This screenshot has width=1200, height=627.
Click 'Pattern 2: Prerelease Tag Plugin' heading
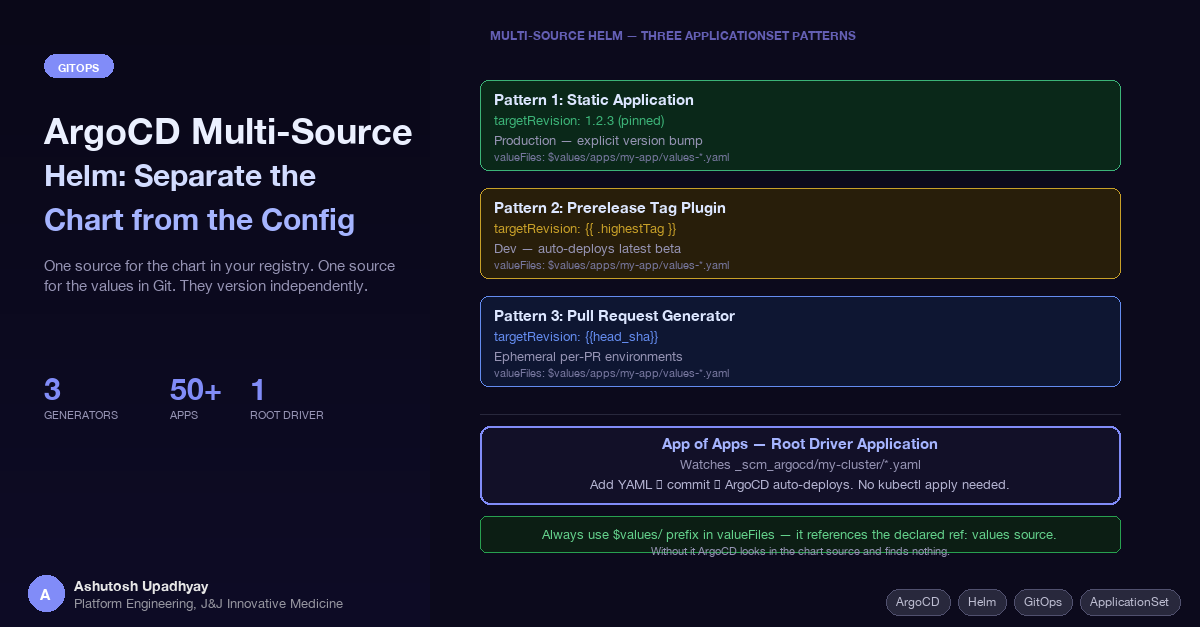[x=610, y=208]
